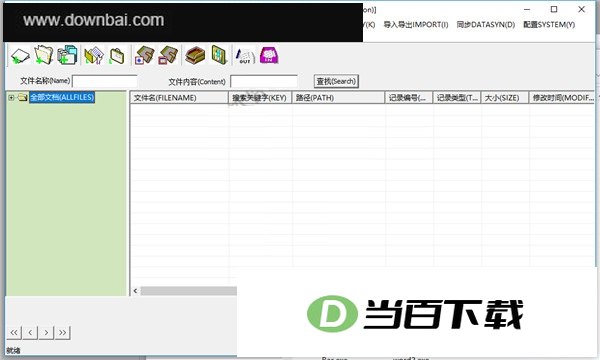The image size is (600, 360).
Task: Sort by 大小(SIZE) column header
Action: [x=505, y=98]
